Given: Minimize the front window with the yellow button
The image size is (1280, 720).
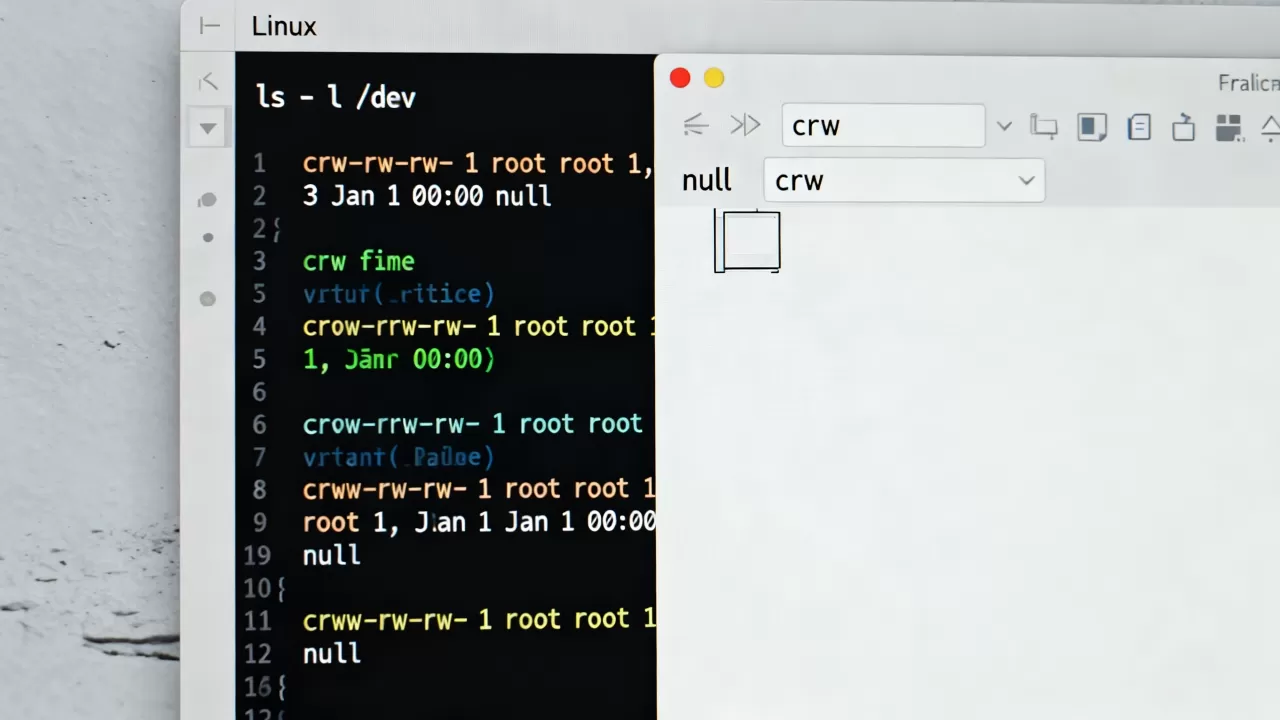Looking at the screenshot, I should [714, 78].
